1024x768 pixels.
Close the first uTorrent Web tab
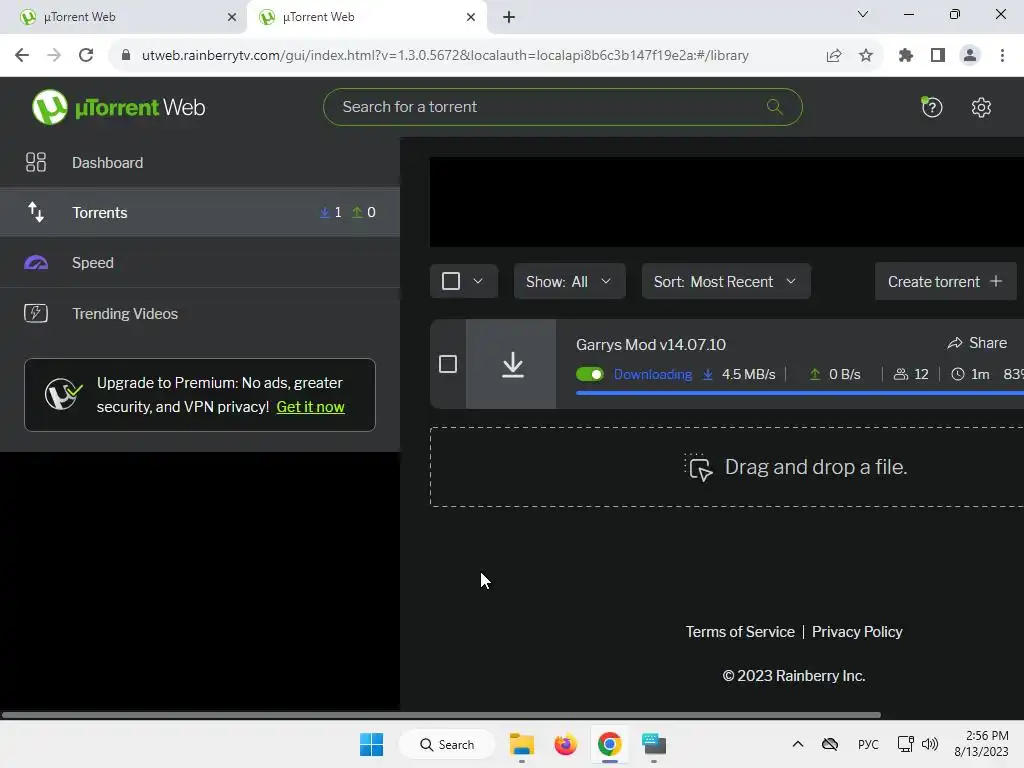click(x=231, y=17)
